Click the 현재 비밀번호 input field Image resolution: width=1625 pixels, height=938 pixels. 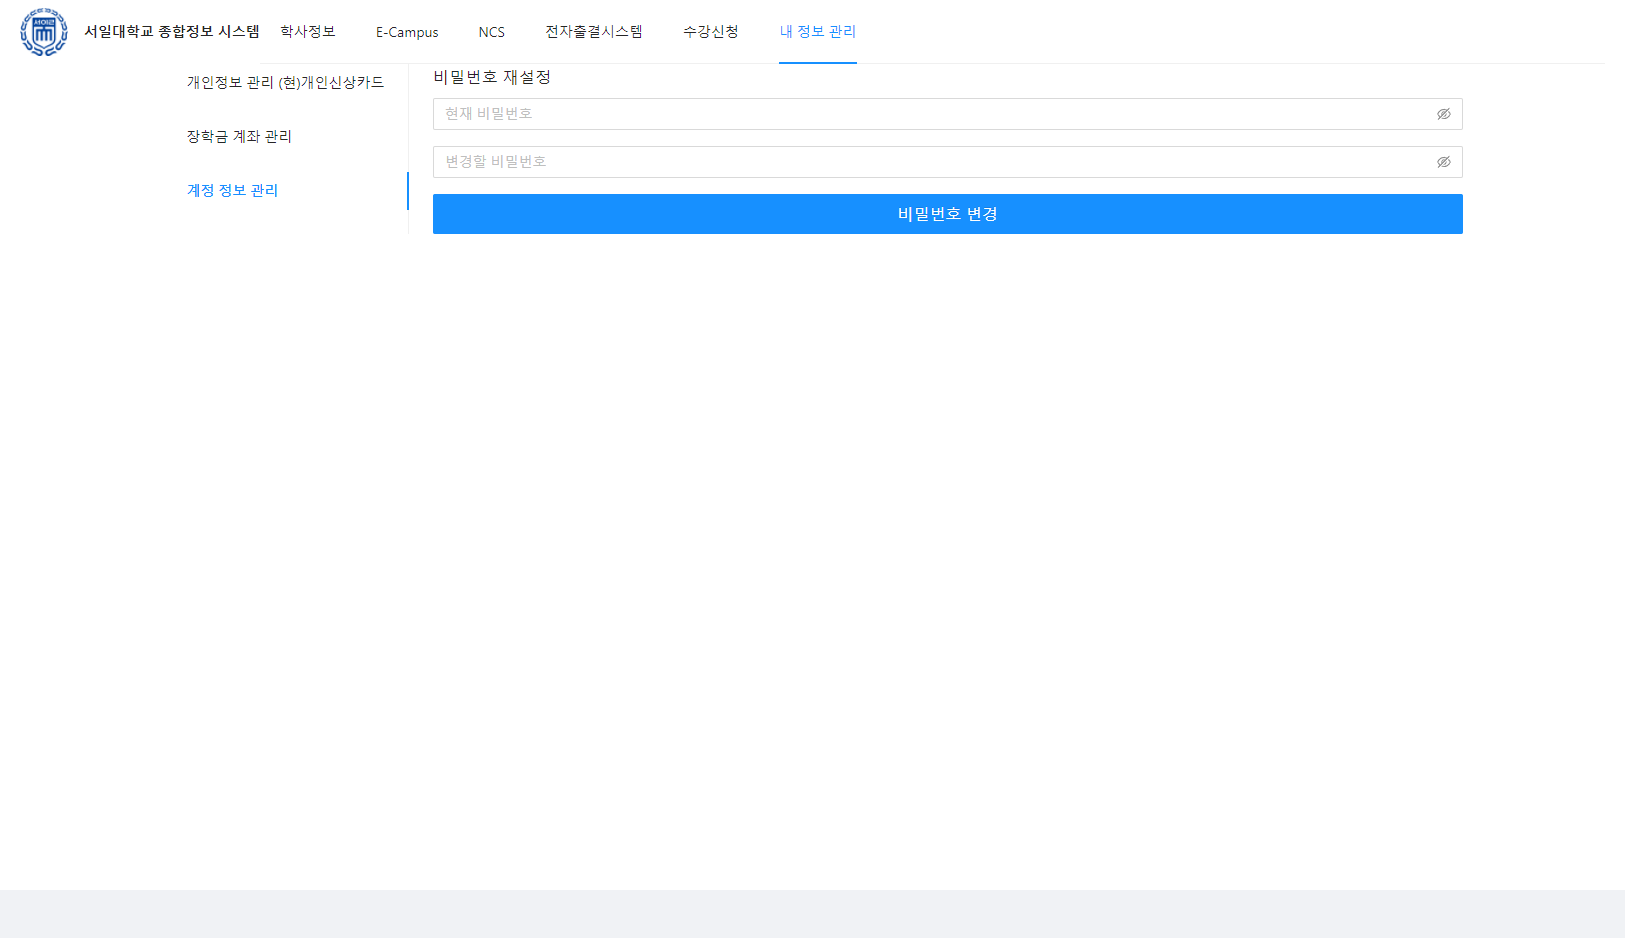(900, 113)
